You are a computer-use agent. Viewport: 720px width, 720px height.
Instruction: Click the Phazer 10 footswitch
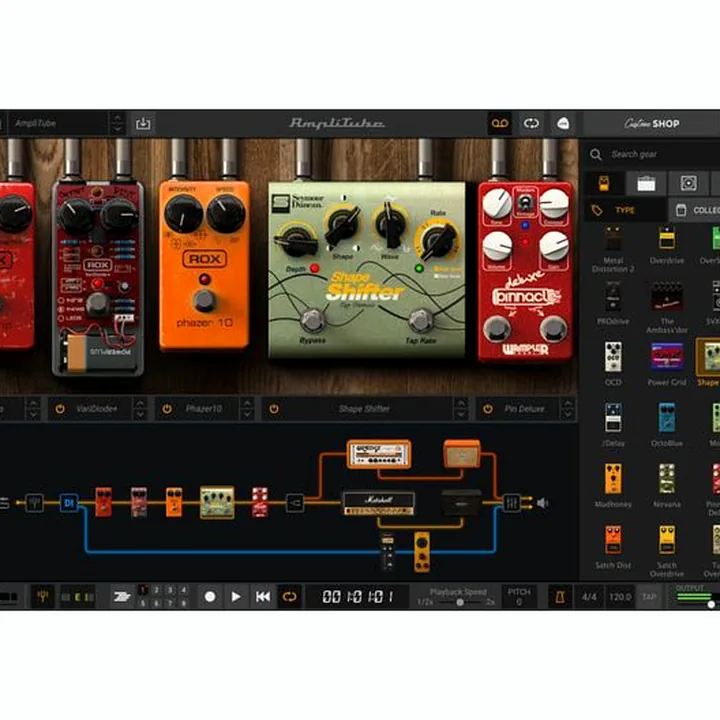tap(204, 300)
